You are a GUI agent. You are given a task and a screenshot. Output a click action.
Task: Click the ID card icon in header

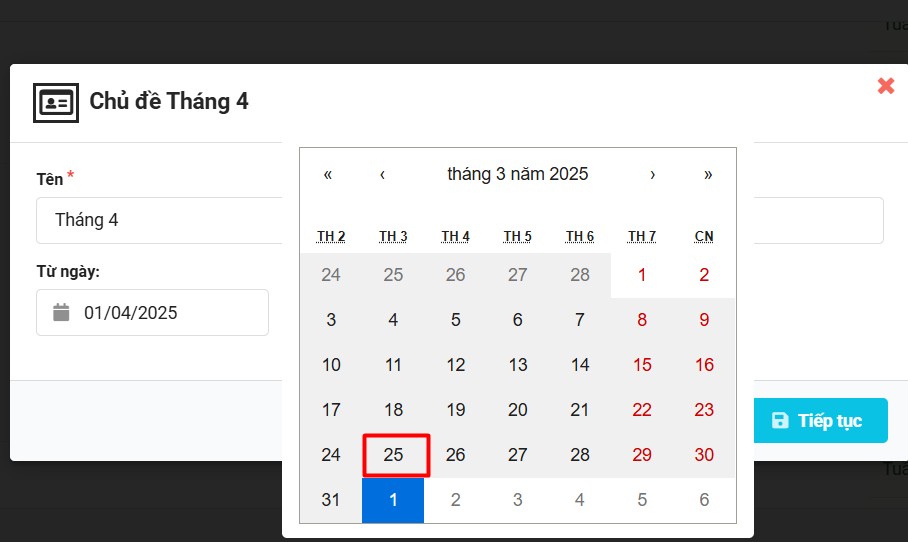click(56, 102)
